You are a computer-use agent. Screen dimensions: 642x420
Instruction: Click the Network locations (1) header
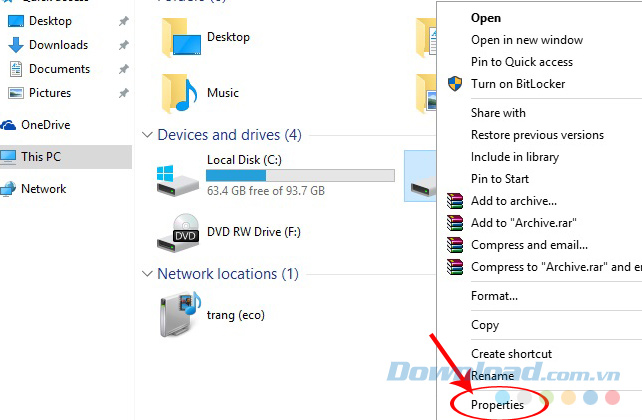pos(228,273)
